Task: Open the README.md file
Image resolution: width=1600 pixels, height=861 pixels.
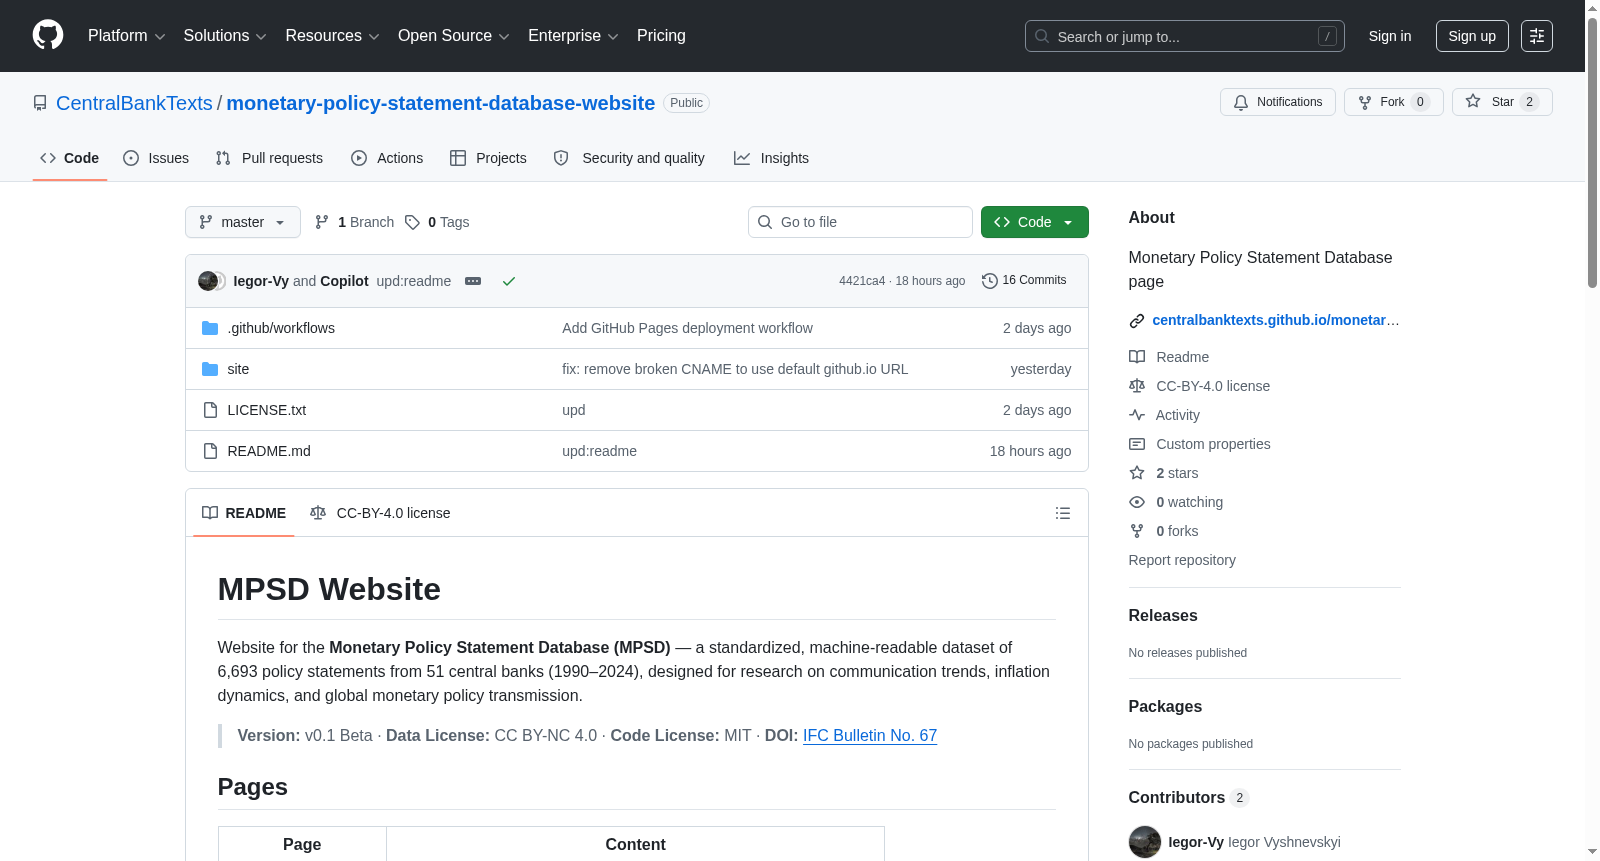Action: click(269, 451)
